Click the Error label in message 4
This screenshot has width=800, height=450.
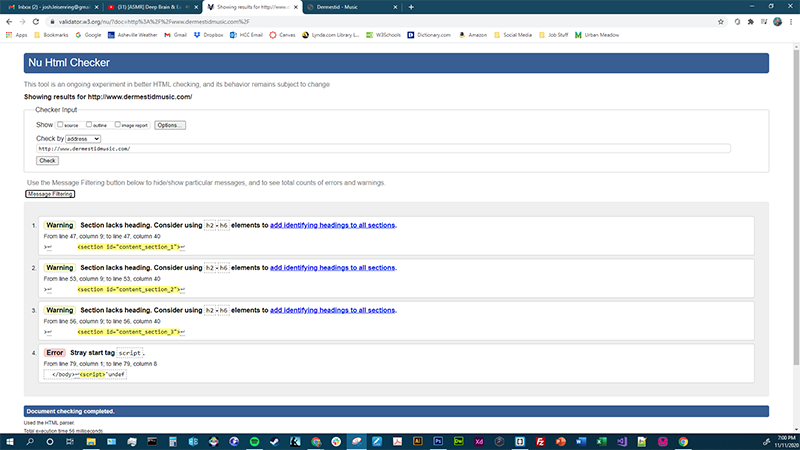[55, 353]
